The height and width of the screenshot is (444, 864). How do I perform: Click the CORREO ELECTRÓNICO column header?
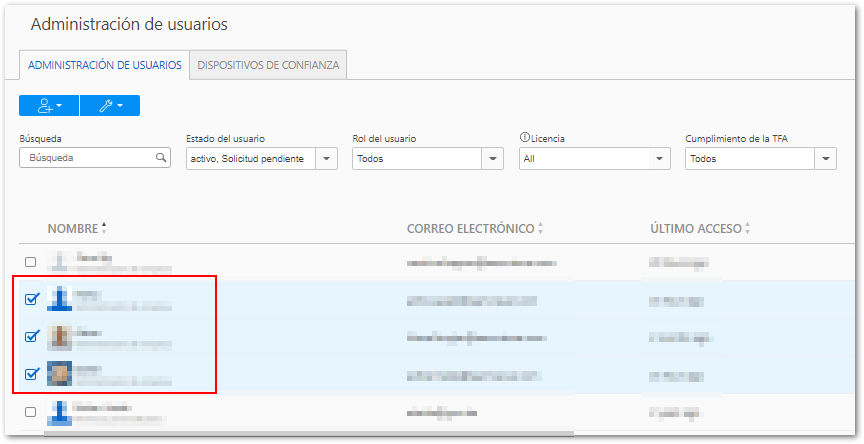(471, 229)
